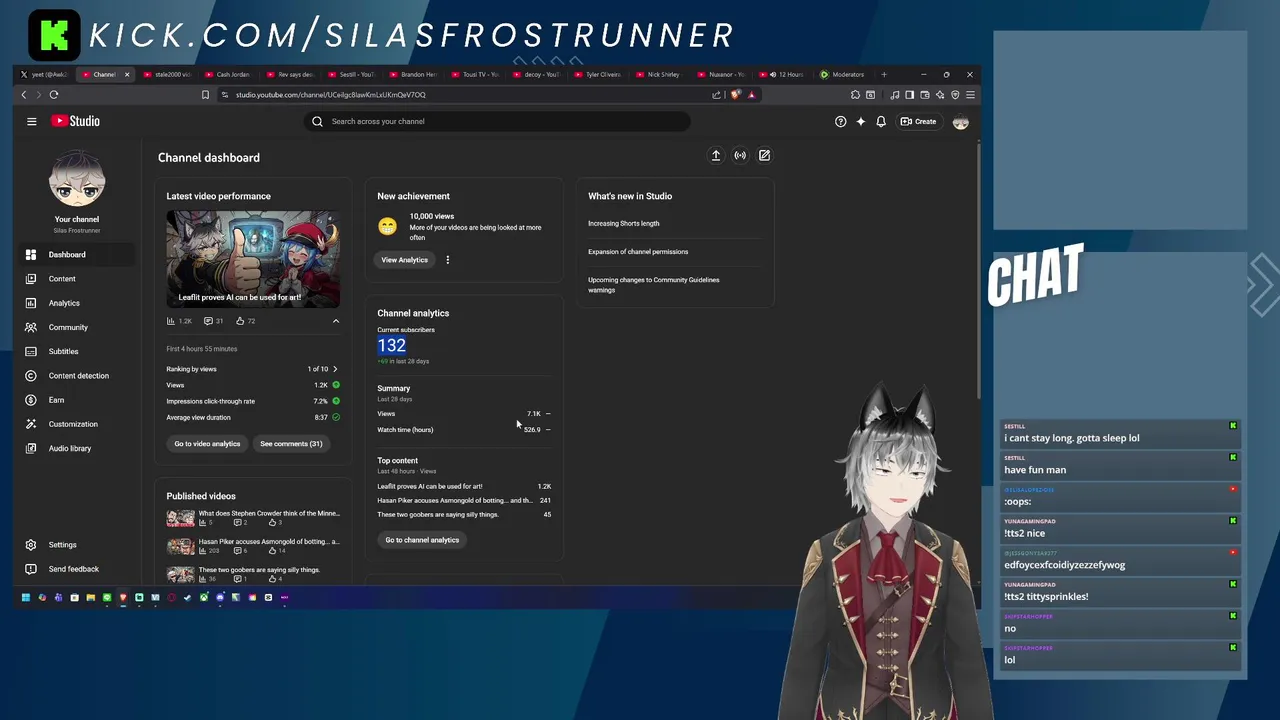
Task: Open Community in the sidebar
Action: pyautogui.click(x=78, y=327)
